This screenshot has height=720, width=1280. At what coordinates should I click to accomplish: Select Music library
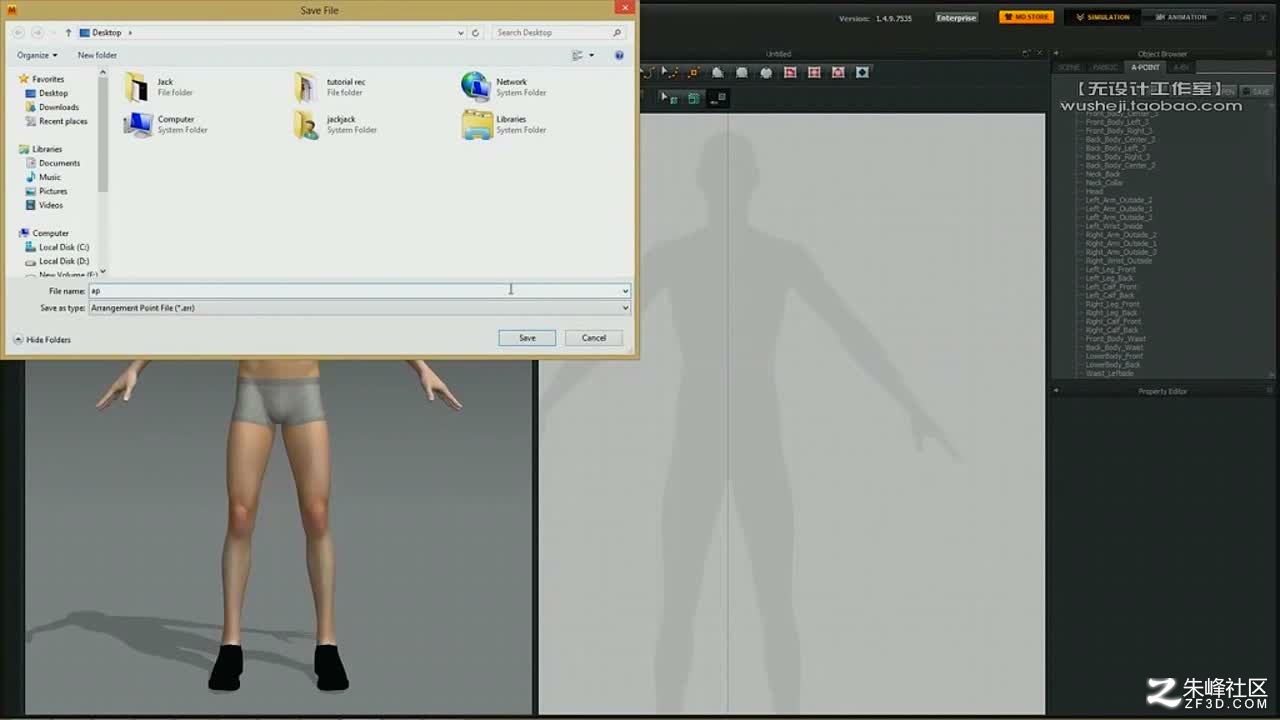pyautogui.click(x=49, y=177)
